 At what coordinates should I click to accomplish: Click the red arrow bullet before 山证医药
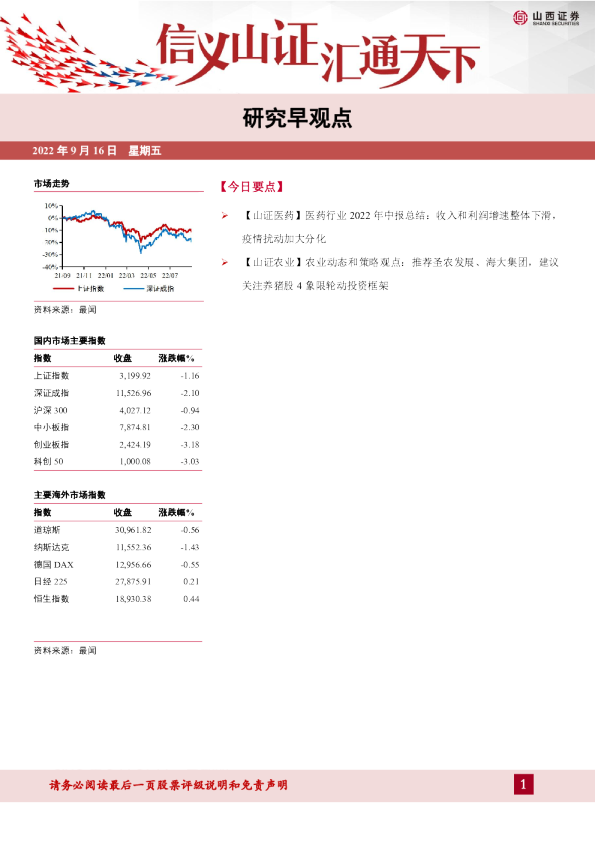pos(224,216)
